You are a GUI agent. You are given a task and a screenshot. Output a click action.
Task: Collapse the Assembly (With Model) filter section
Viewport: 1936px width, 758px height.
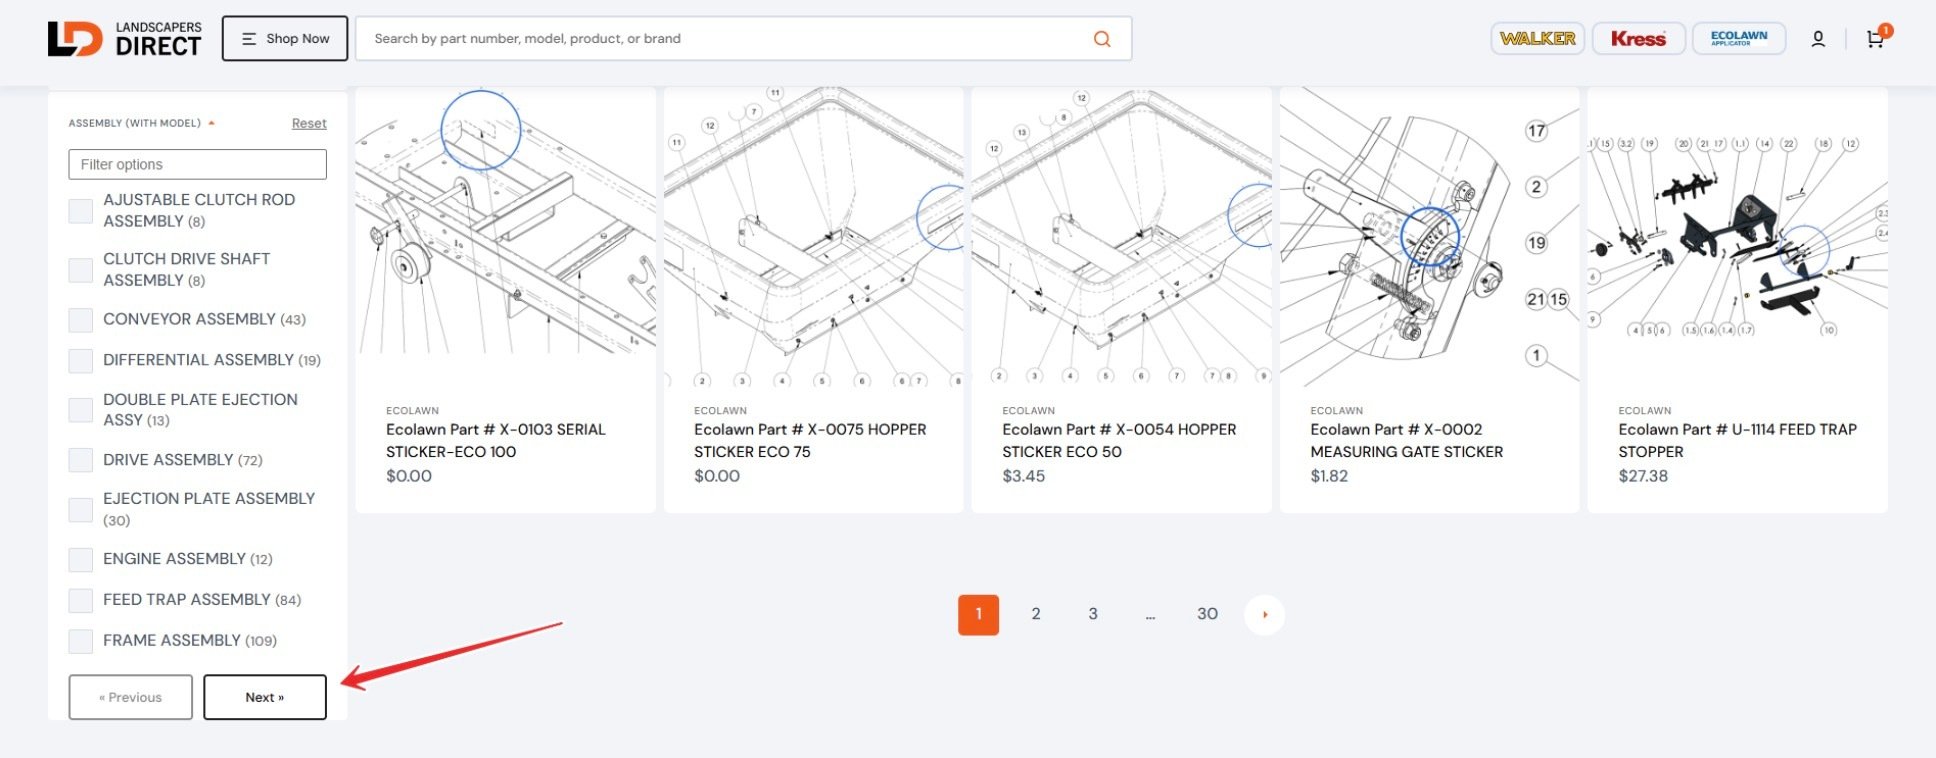(142, 123)
